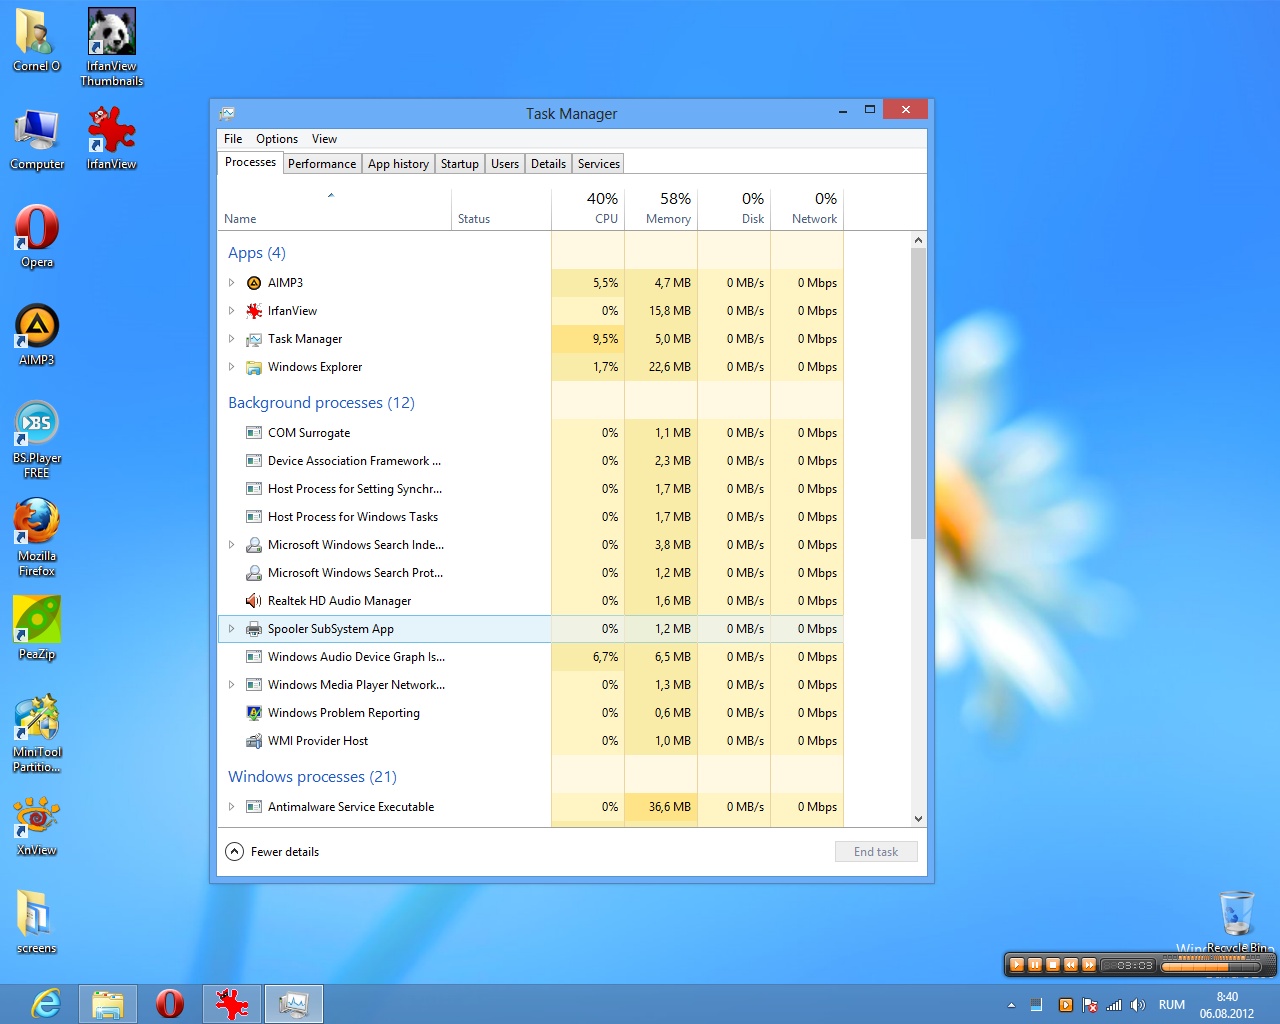Pause playback on the AIMP mini player

pyautogui.click(x=1035, y=965)
